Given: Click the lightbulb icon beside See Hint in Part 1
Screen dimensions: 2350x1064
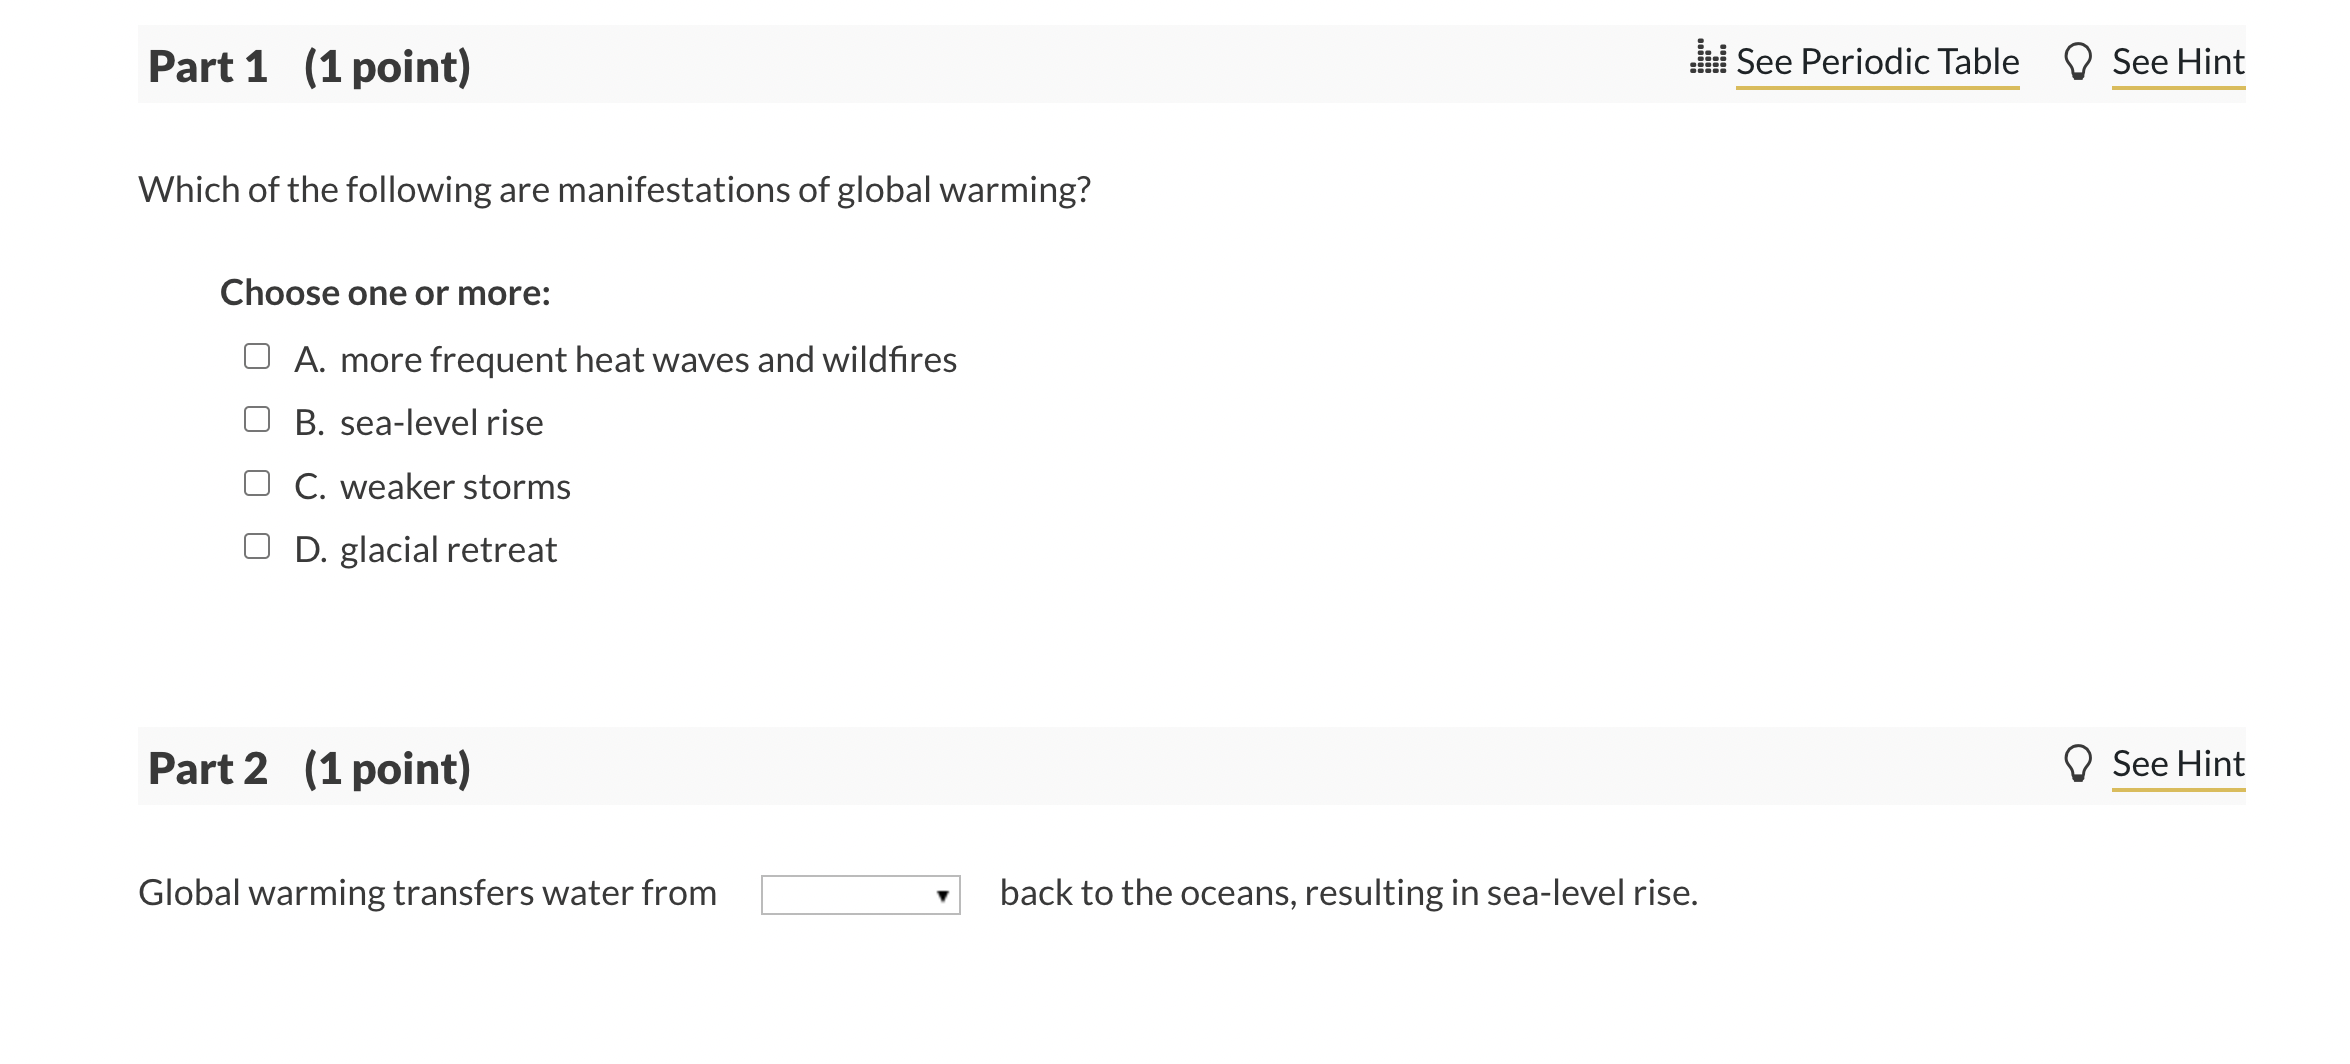Looking at the screenshot, I should tap(2079, 60).
